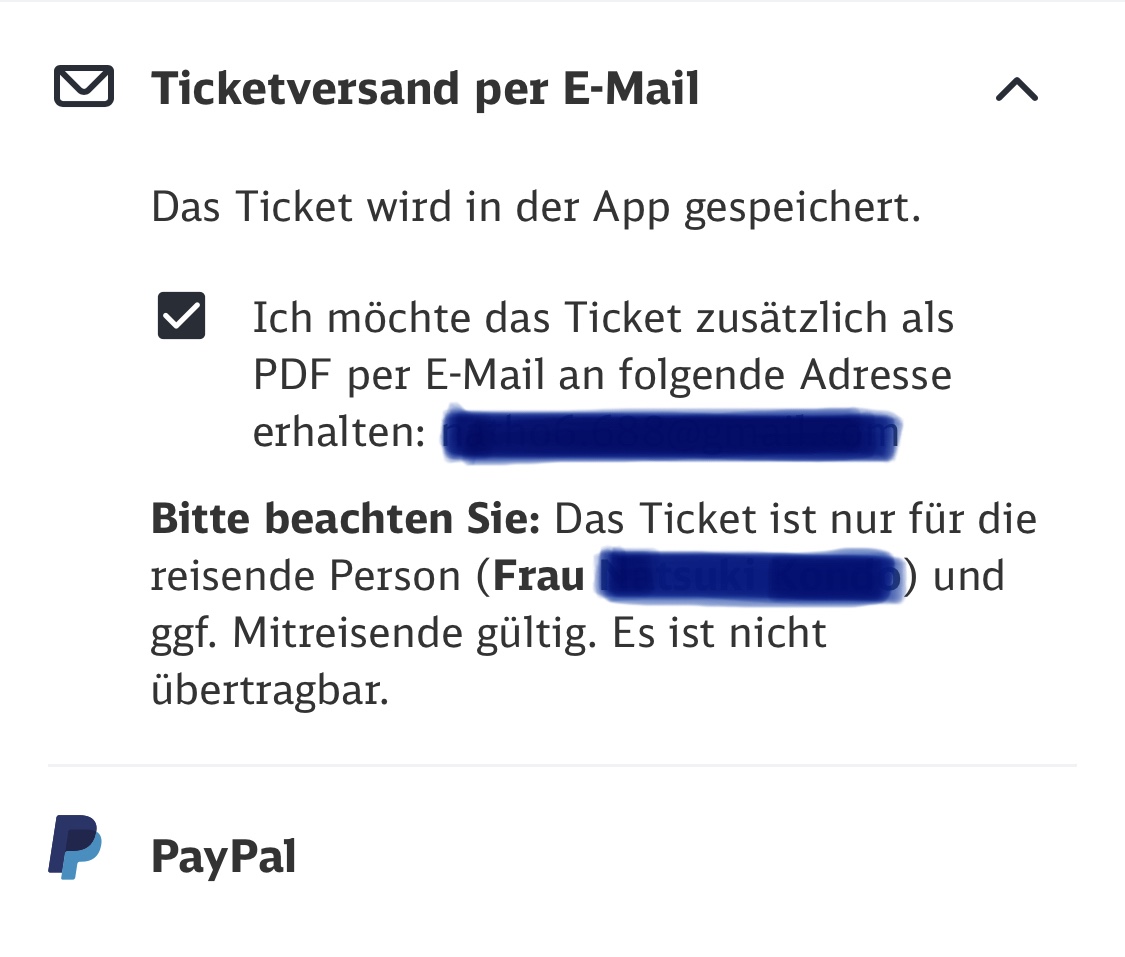Select the PayPal payment row
The width and height of the screenshot is (1125, 957).
point(562,855)
